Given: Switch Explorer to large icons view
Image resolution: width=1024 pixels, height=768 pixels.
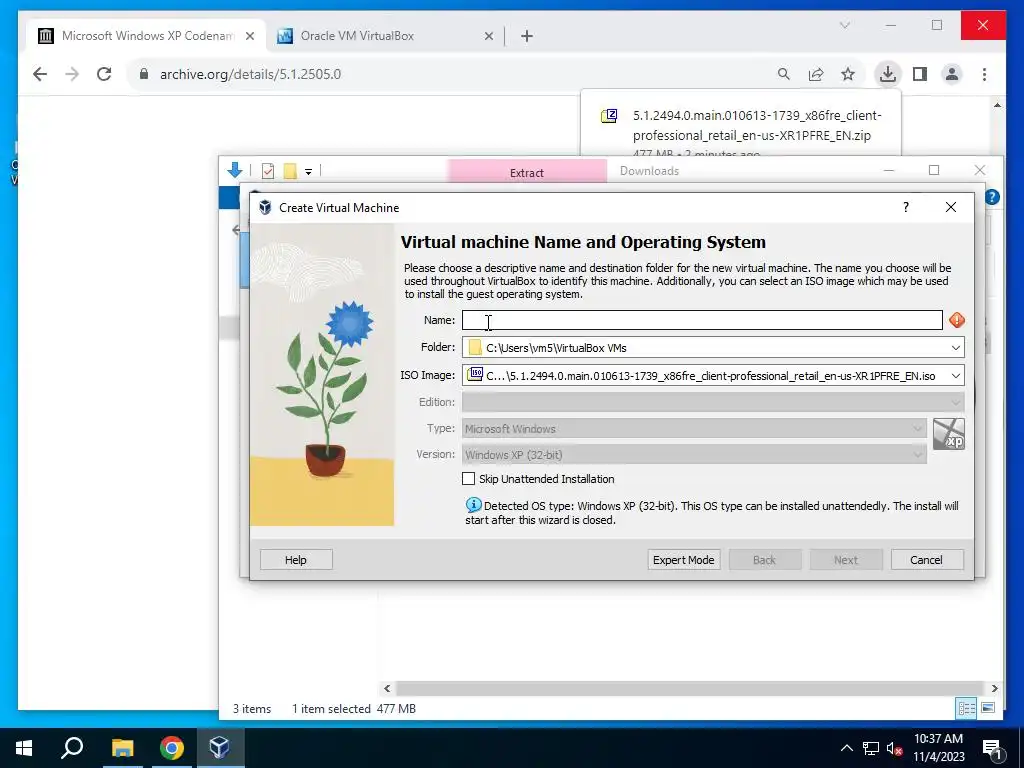Looking at the screenshot, I should click(988, 708).
